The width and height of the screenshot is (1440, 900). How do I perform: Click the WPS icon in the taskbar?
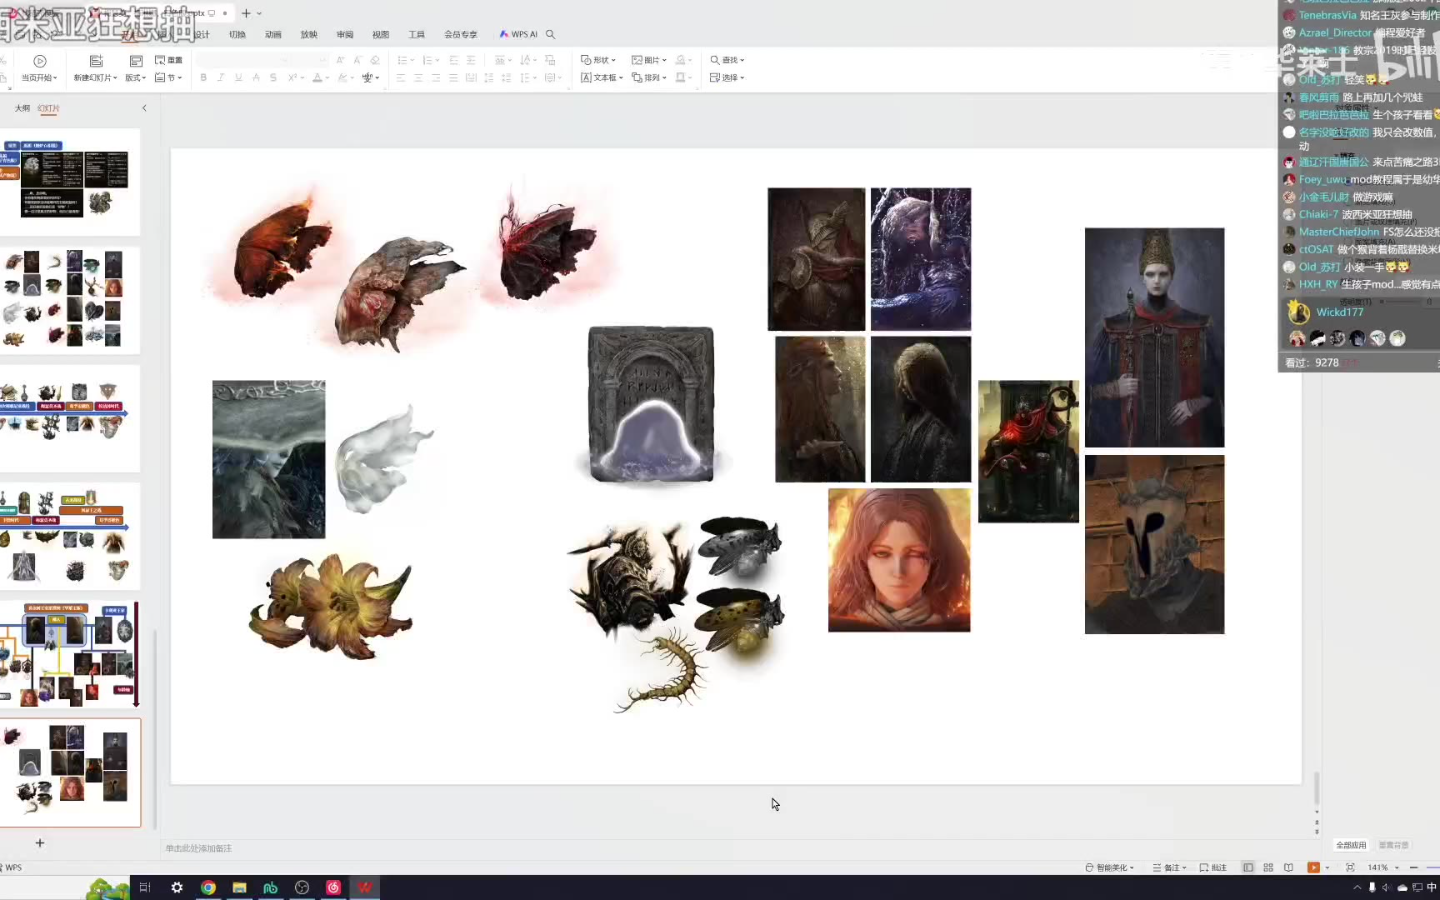pos(365,887)
